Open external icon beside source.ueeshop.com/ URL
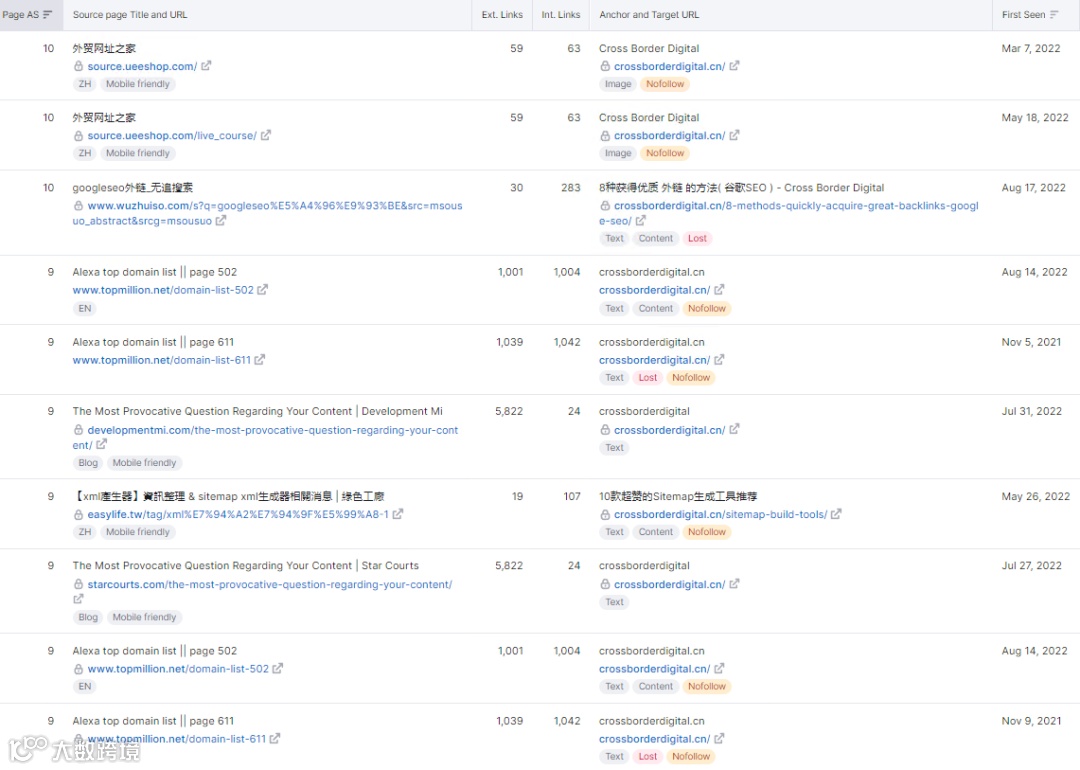The height and width of the screenshot is (770, 1080). coord(206,66)
